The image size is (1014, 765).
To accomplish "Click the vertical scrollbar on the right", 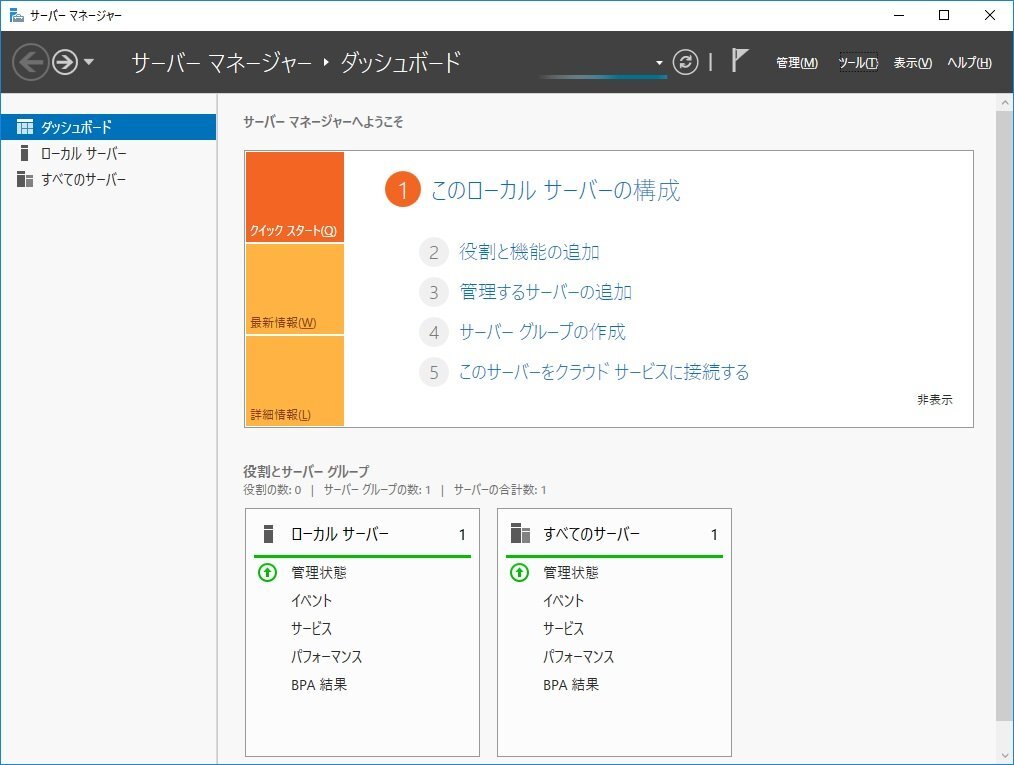I will 1005,400.
